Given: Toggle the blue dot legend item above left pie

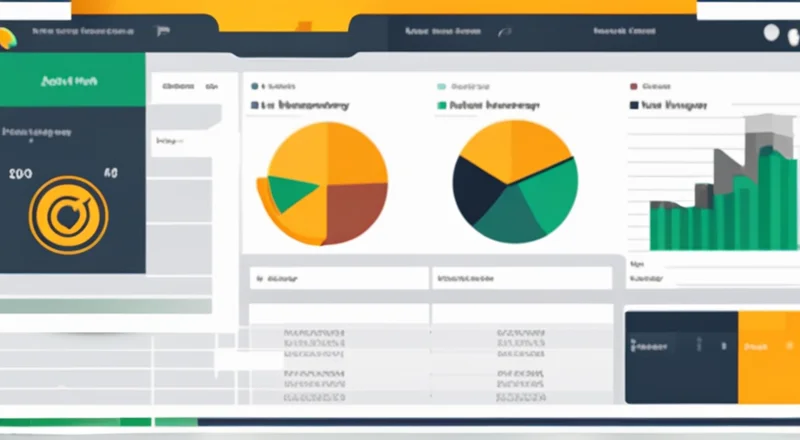Looking at the screenshot, I should point(255,87).
